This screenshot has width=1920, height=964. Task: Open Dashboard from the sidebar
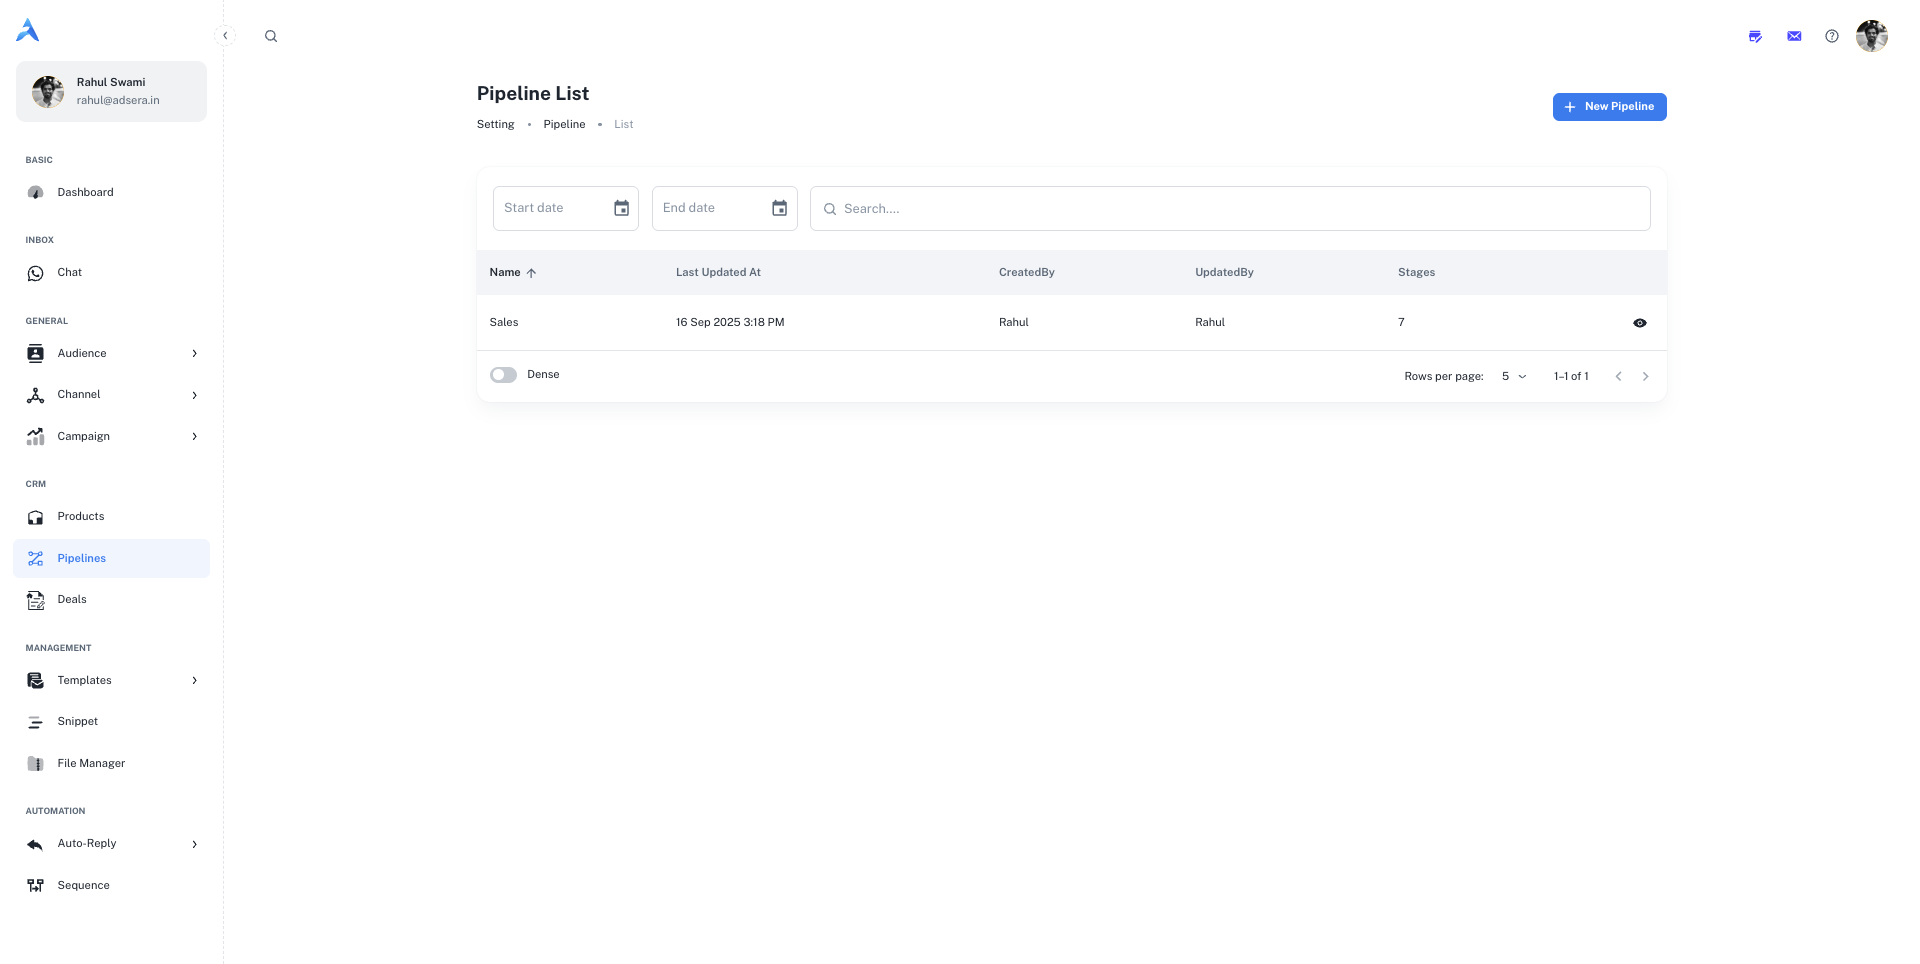pyautogui.click(x=85, y=192)
